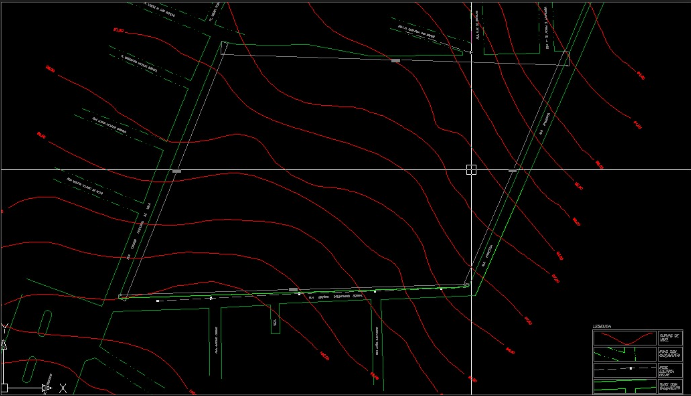
Task: Select the midpoint grip on bottom boundary edge
Action: [293, 289]
